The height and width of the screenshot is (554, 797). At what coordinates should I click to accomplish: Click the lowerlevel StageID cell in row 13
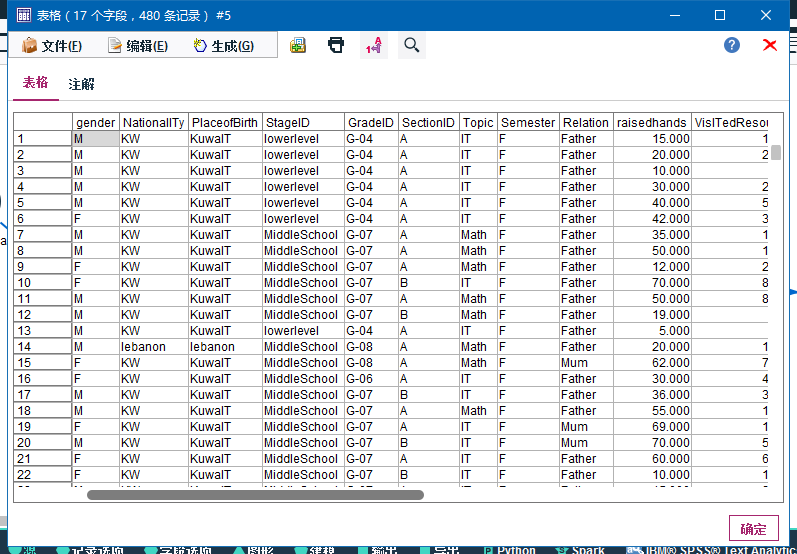tap(303, 331)
